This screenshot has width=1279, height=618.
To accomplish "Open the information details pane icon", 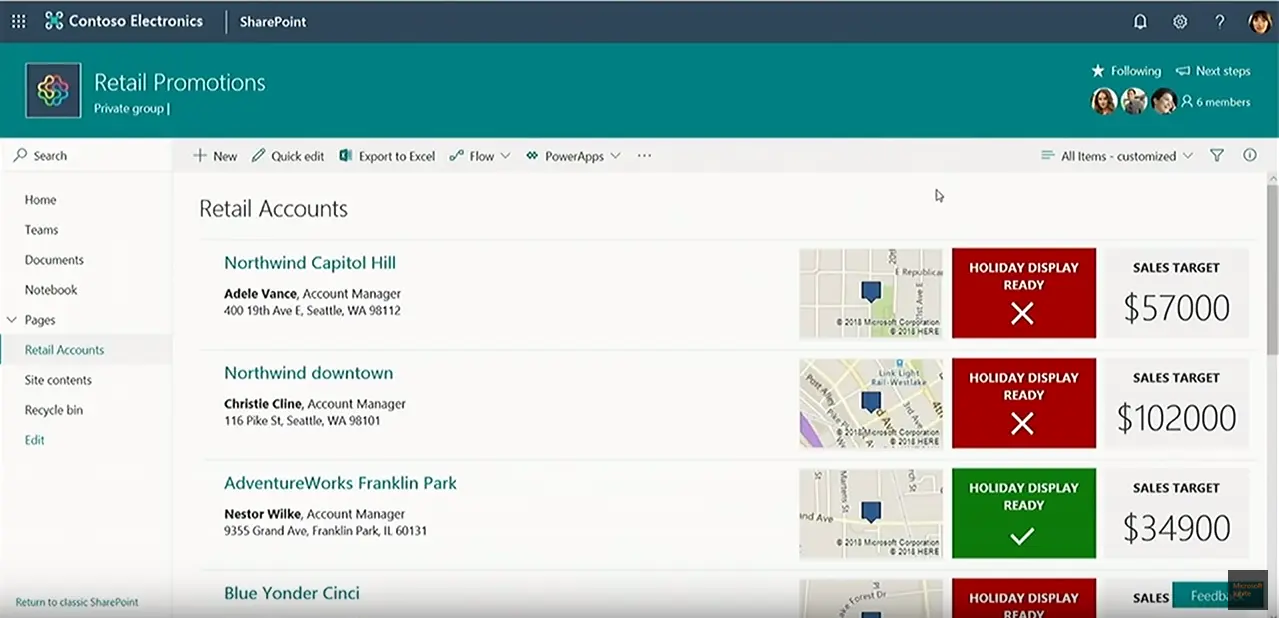I will (1249, 156).
